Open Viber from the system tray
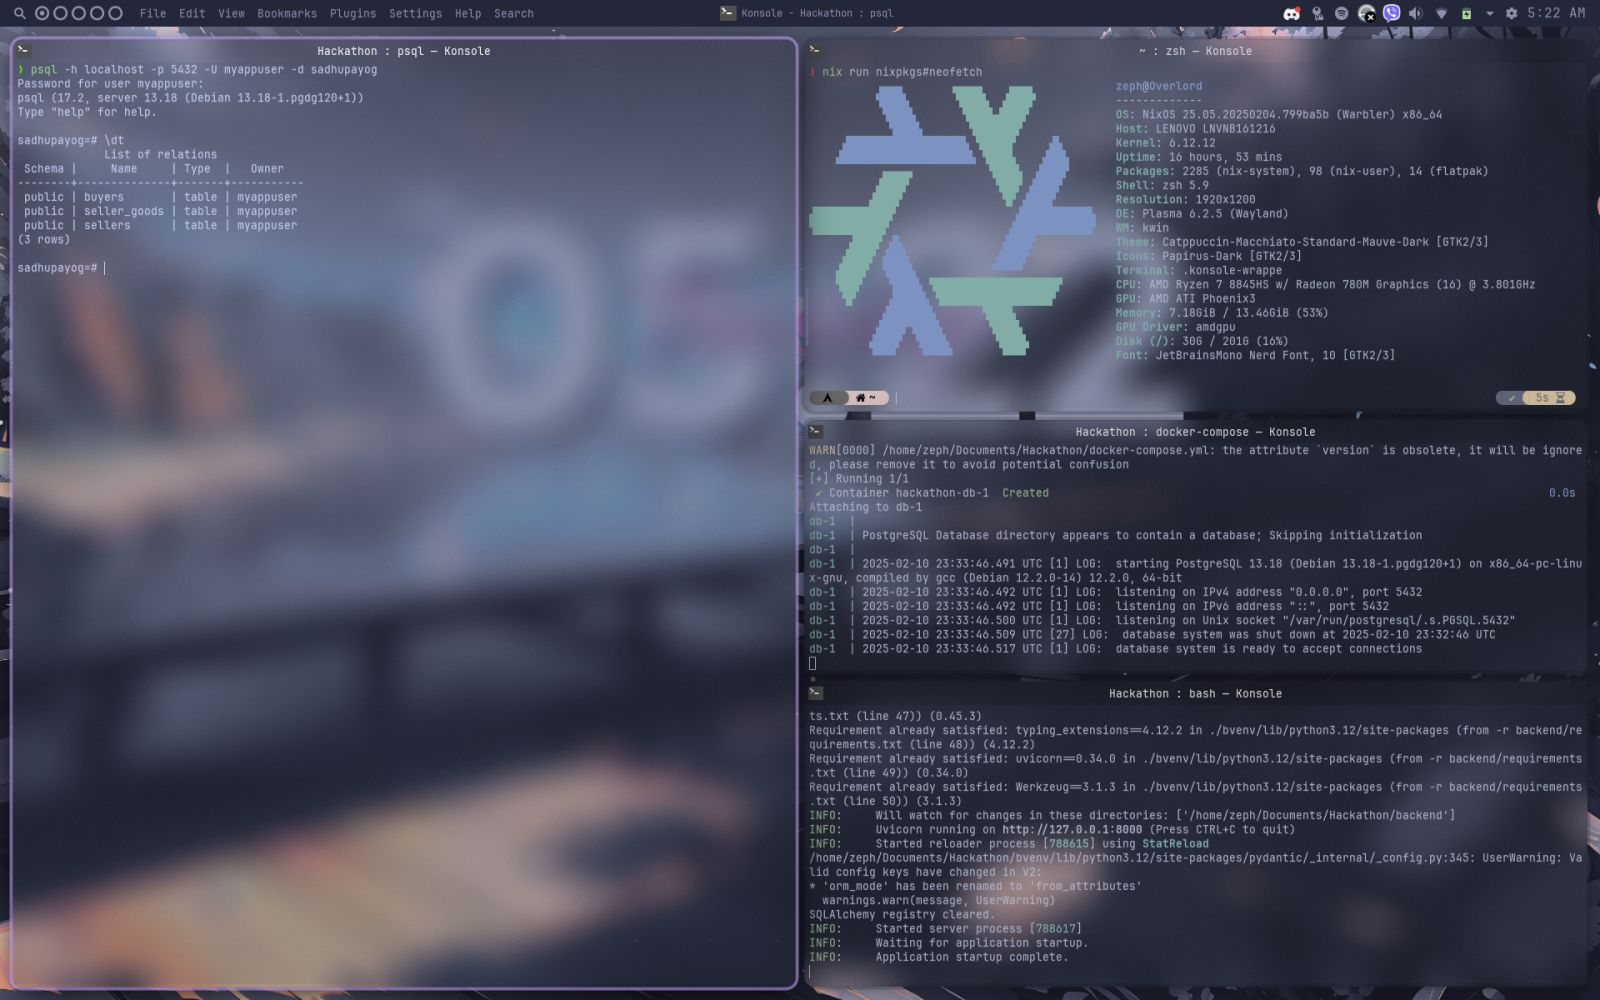The width and height of the screenshot is (1600, 1000). click(x=1392, y=13)
